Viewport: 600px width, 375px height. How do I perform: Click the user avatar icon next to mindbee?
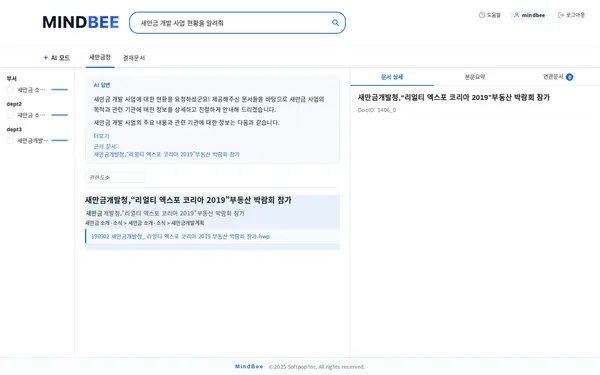[x=516, y=15]
